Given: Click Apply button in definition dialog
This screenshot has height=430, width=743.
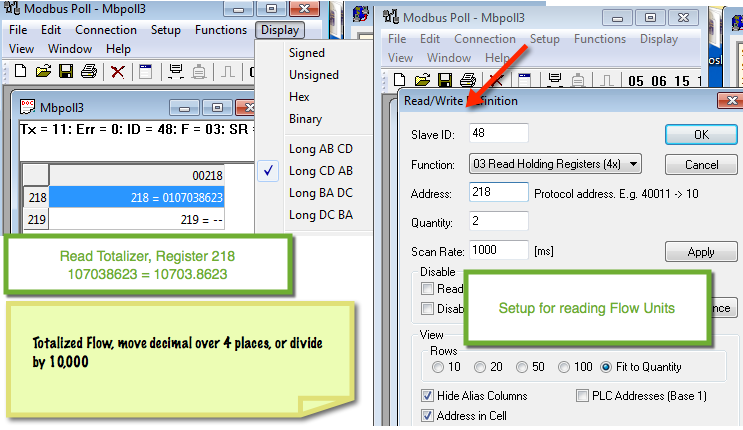Looking at the screenshot, I should 701,252.
